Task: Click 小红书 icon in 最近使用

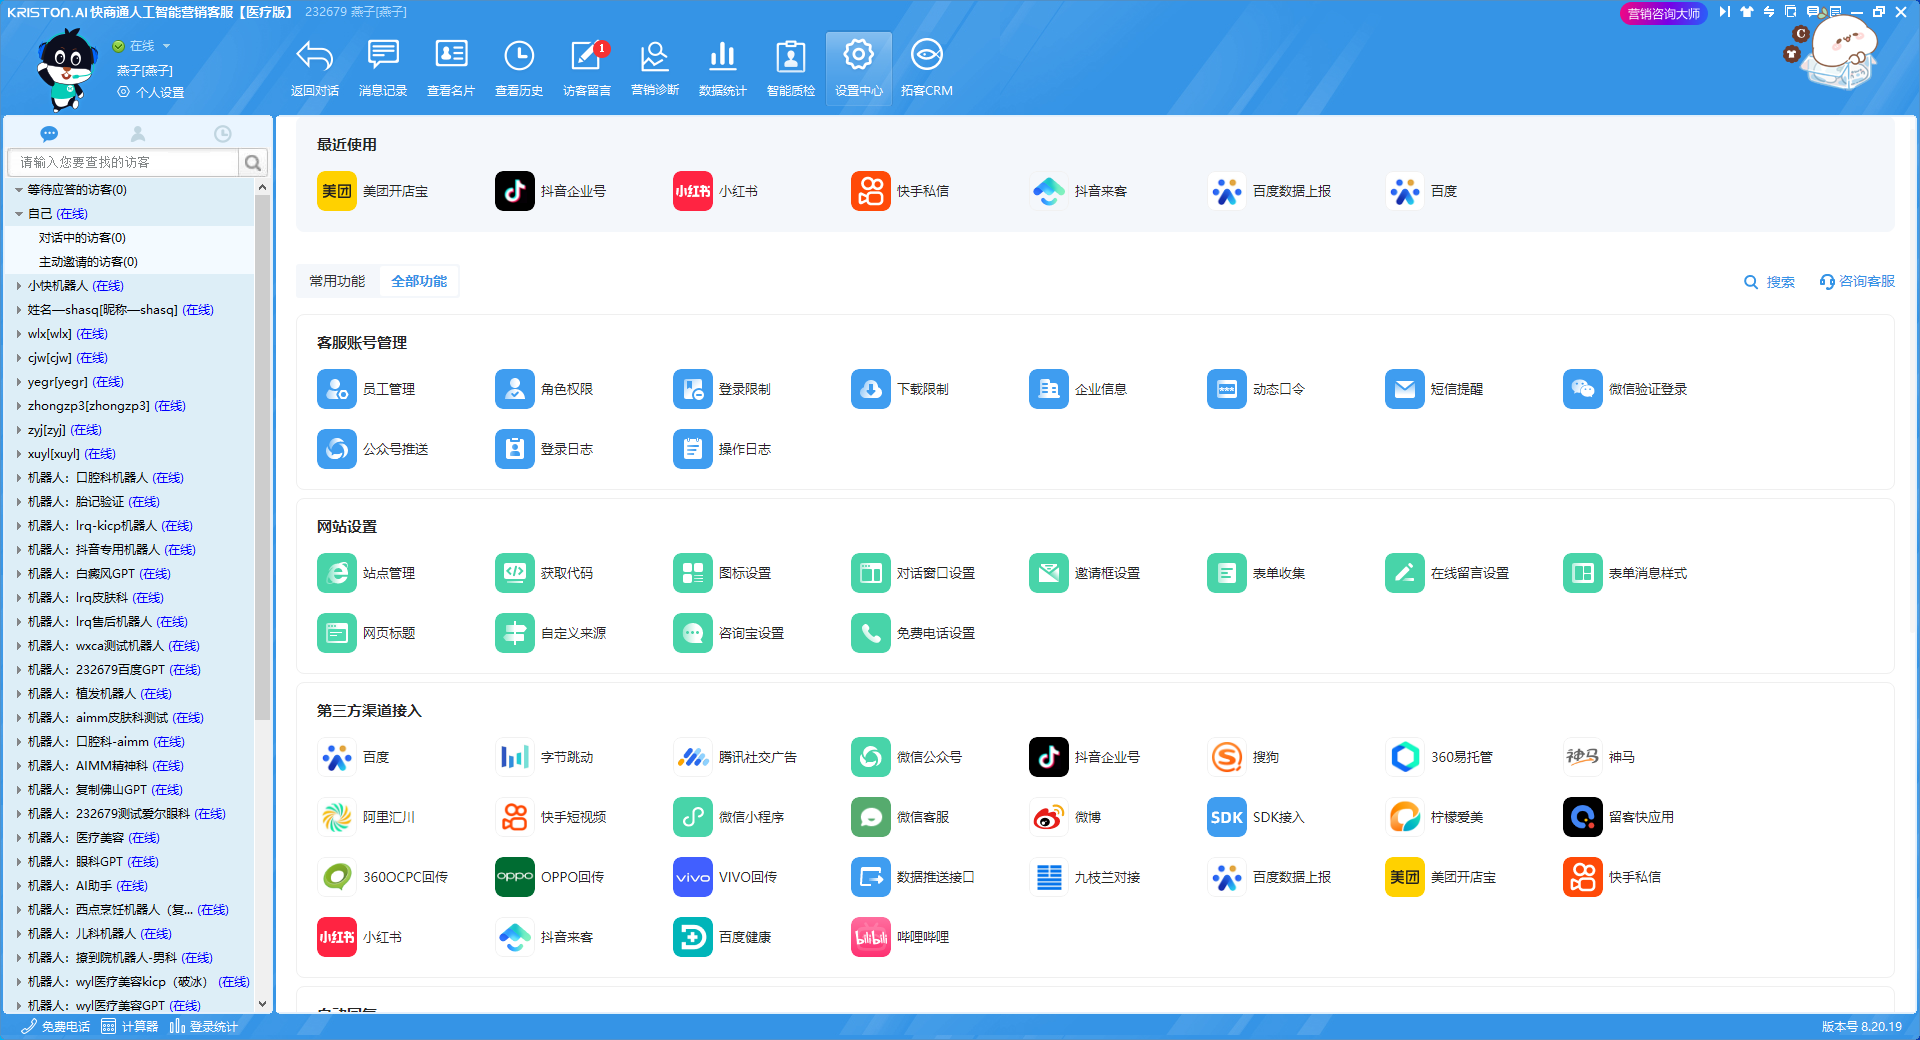Action: (x=693, y=191)
